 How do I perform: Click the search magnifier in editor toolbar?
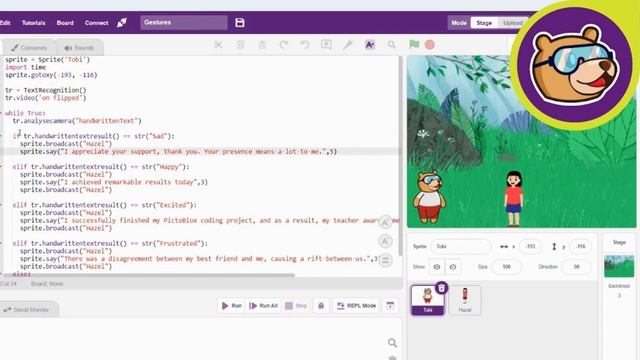click(392, 45)
